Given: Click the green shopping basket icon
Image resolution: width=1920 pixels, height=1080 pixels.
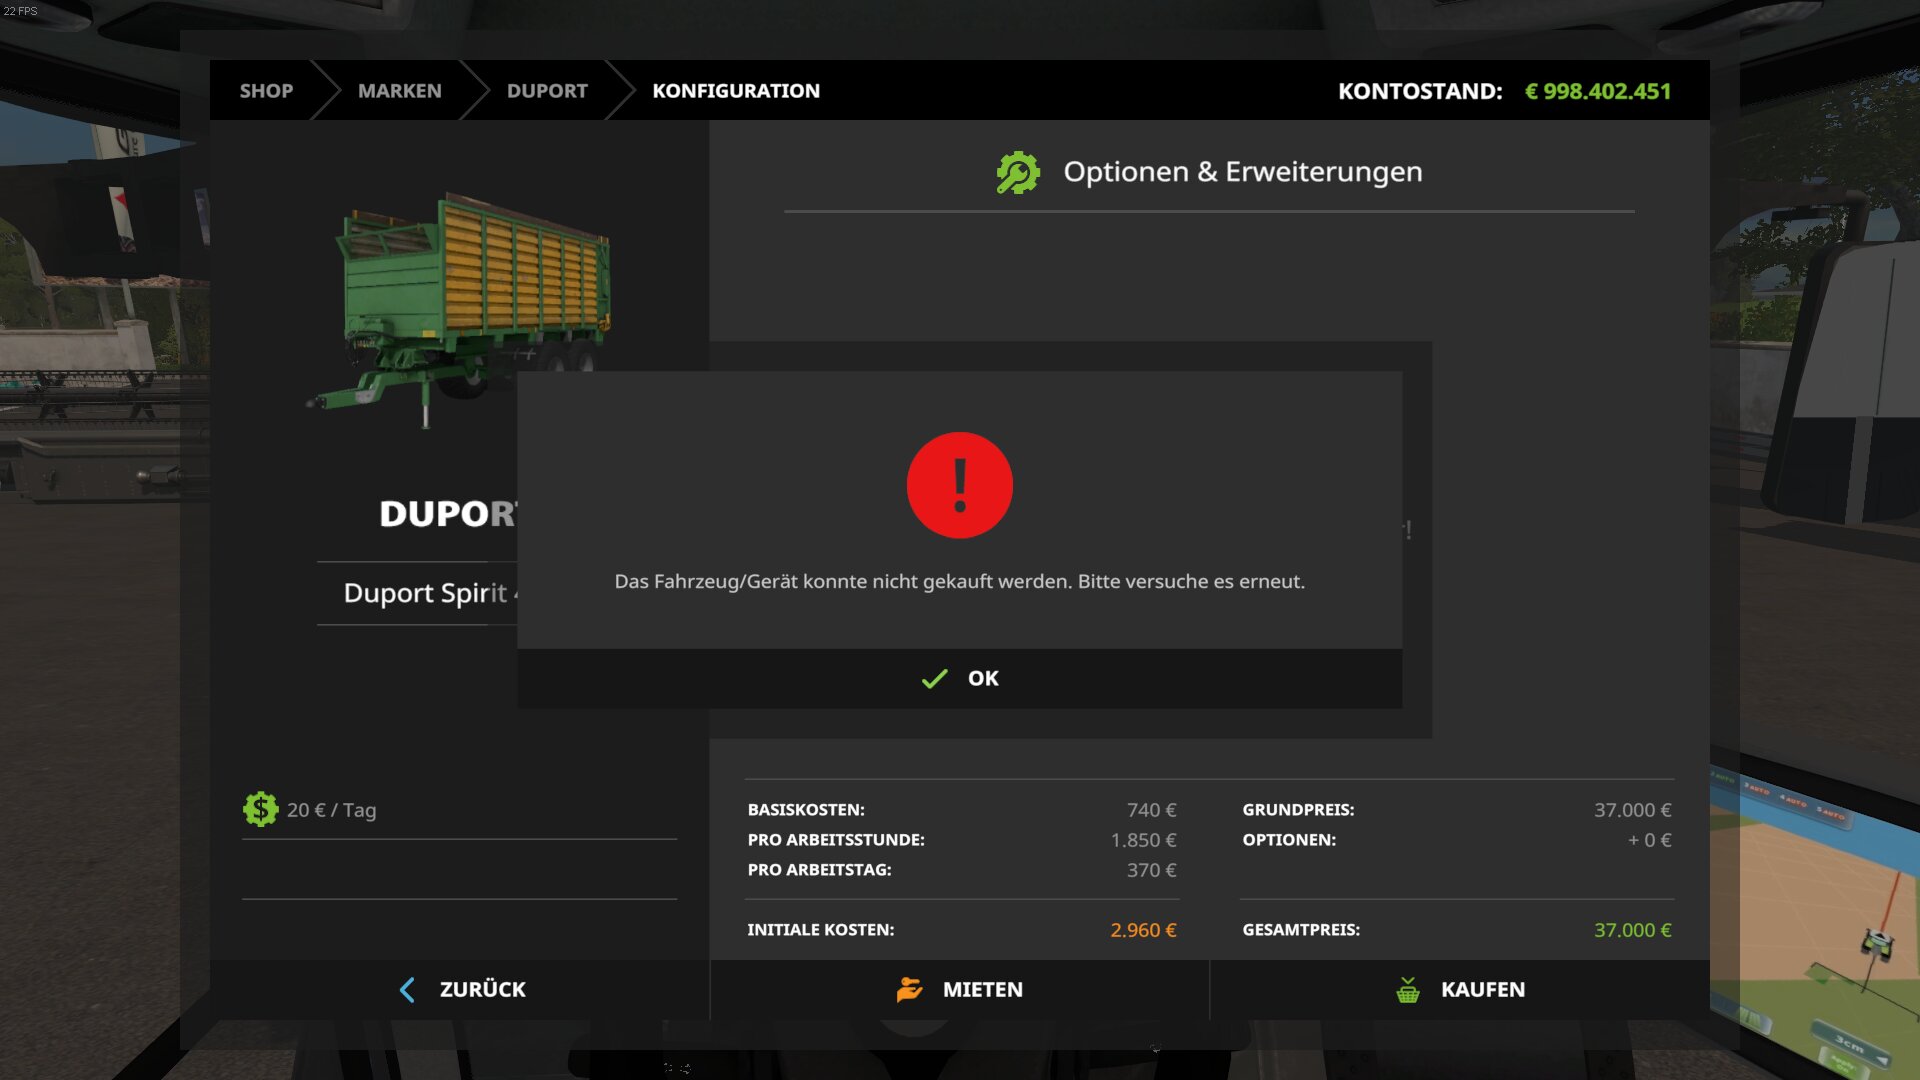Looking at the screenshot, I should (x=1407, y=990).
